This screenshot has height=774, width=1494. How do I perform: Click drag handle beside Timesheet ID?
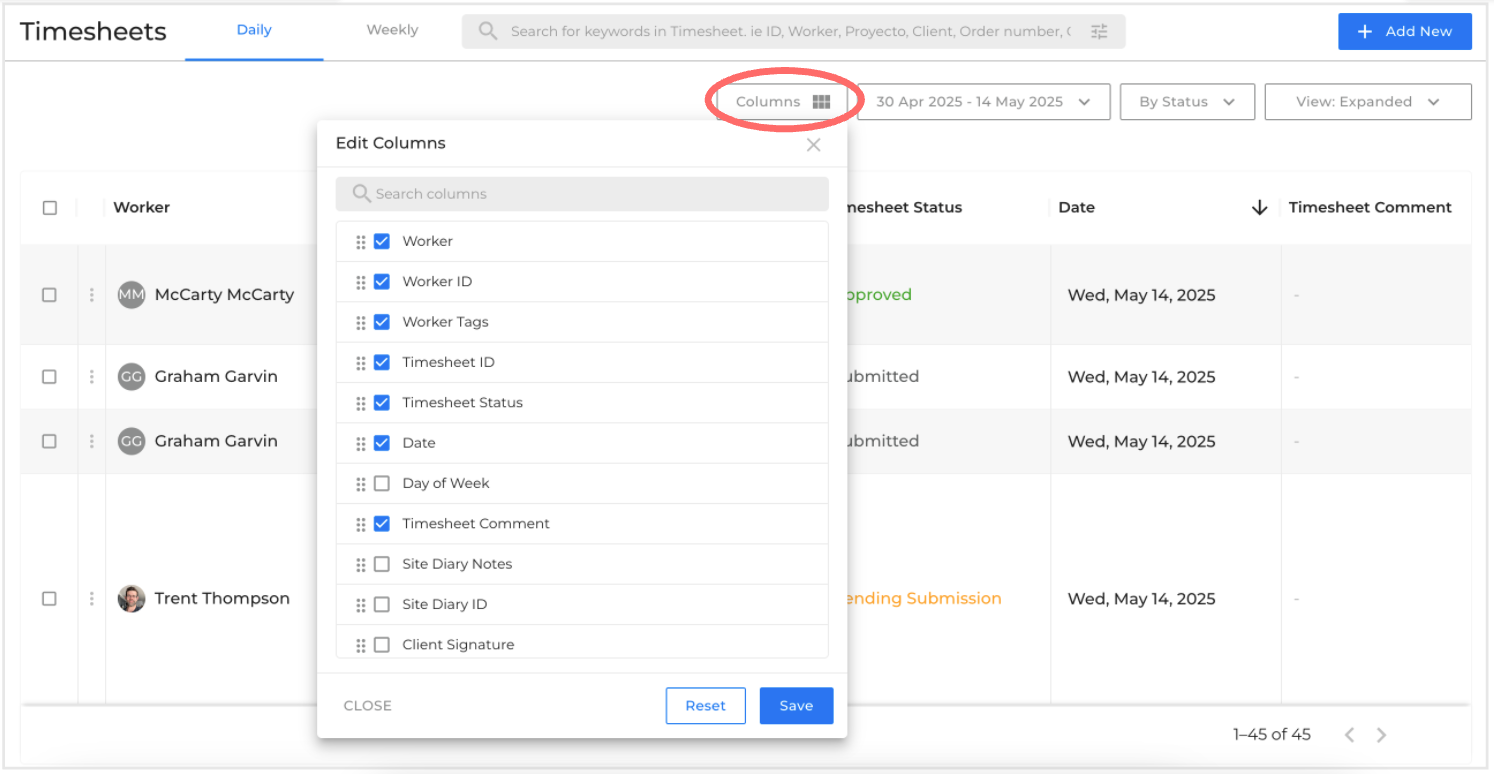[360, 363]
